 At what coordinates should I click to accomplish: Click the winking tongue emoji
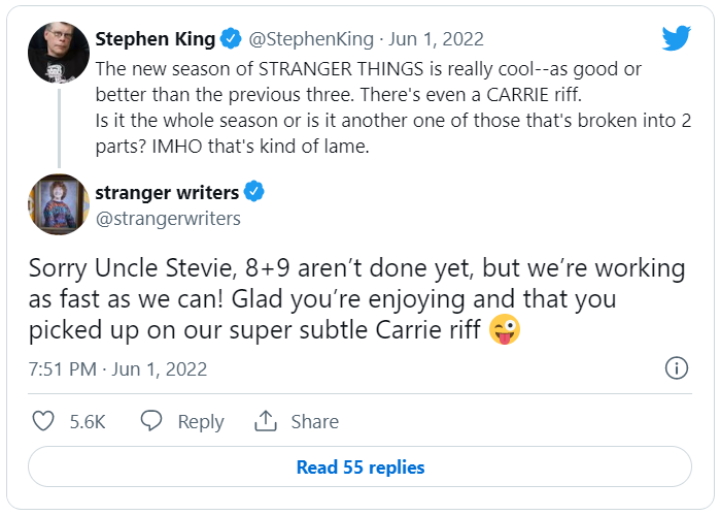(x=504, y=331)
